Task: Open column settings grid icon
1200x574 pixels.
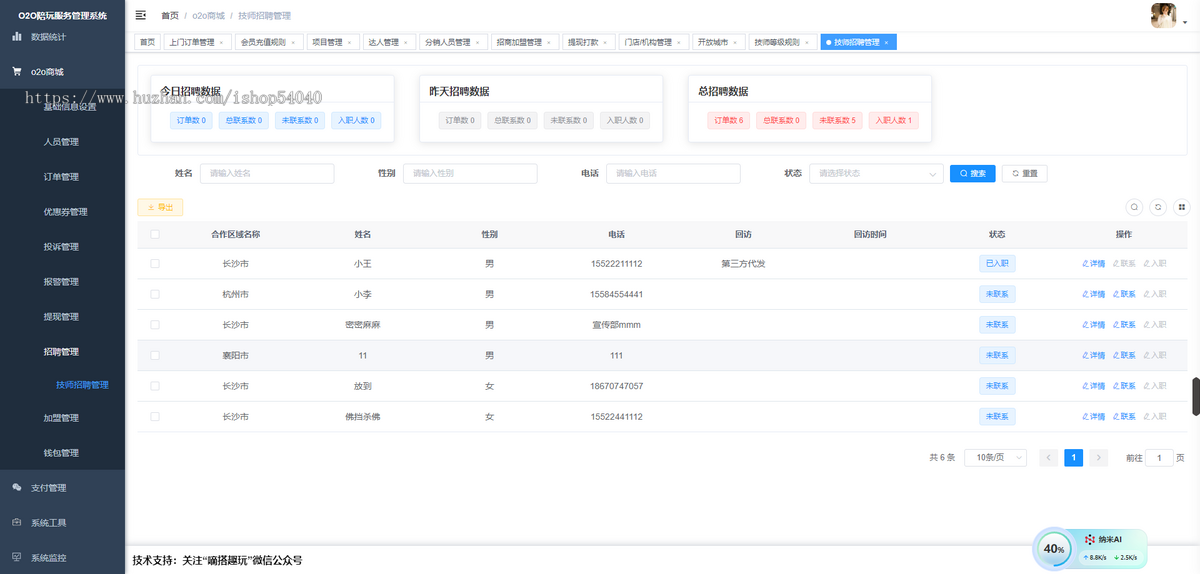Action: [x=1182, y=207]
